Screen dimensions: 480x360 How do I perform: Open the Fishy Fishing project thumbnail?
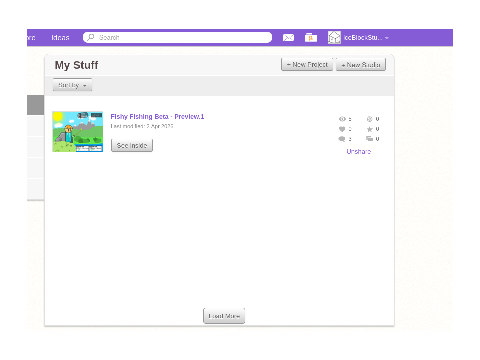click(78, 132)
